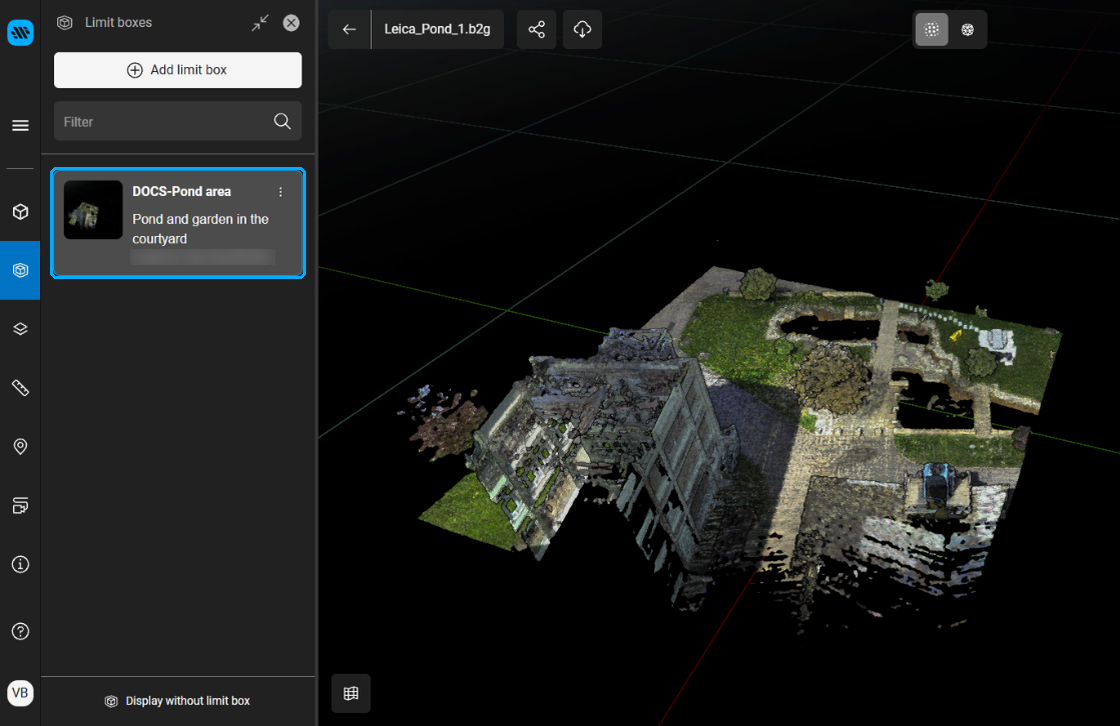Open the 3D model cube panel
The height and width of the screenshot is (726, 1120).
click(x=20, y=212)
